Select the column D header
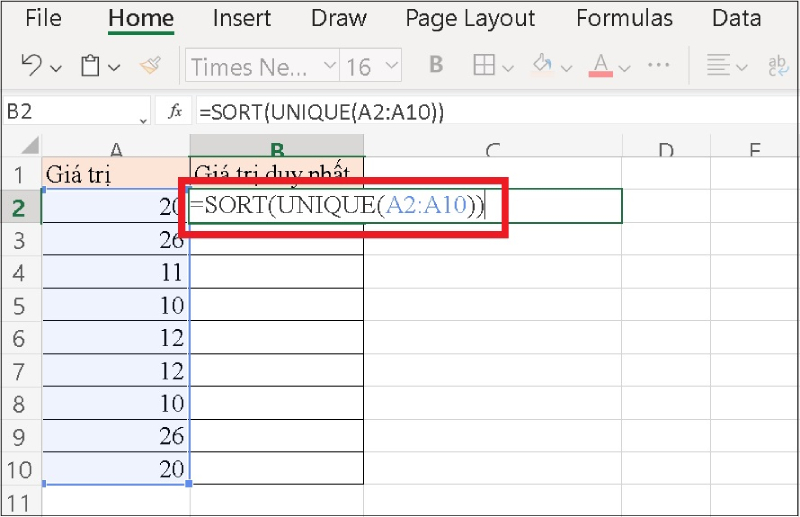Image resolution: width=800 pixels, height=517 pixels. click(x=665, y=149)
